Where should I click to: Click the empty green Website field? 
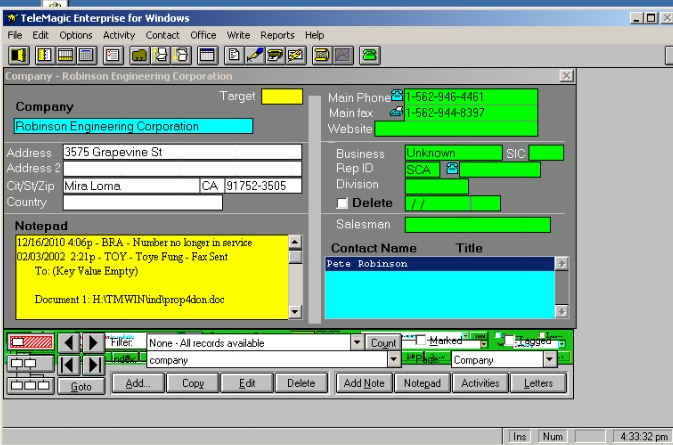click(x=456, y=129)
